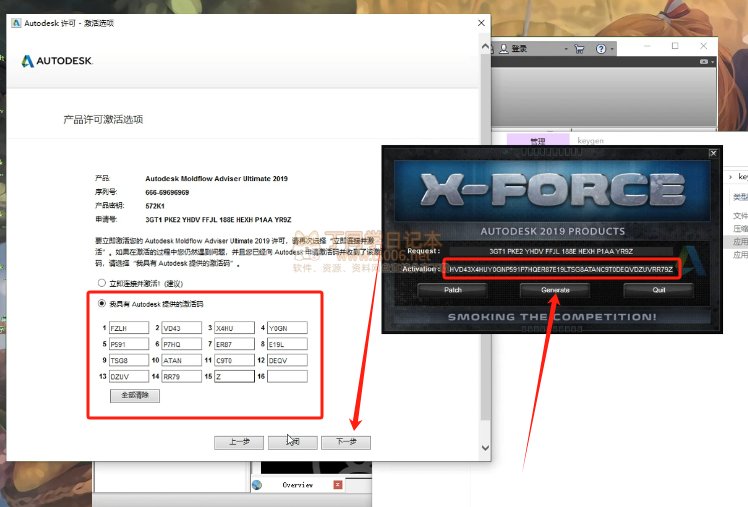Click the 登录 sign-in user icon in the background window
The width and height of the screenshot is (748, 507).
[504, 49]
